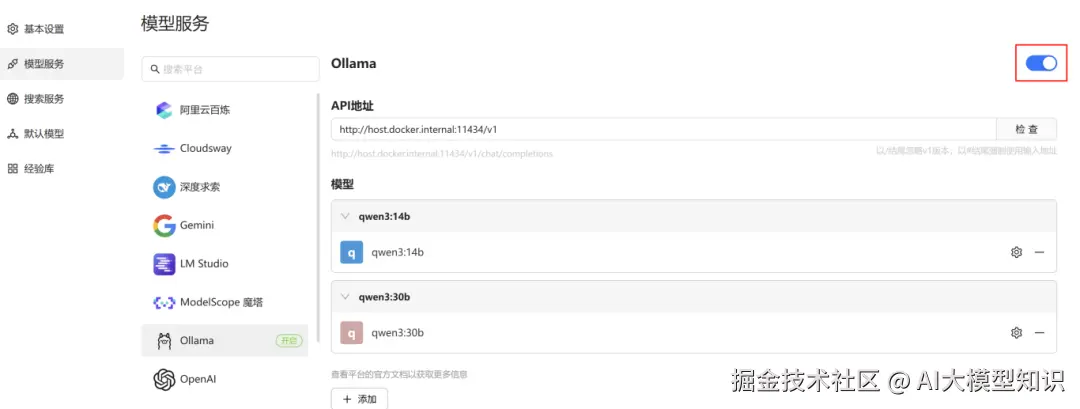Select the ModelScope 魔塔 platform

225,302
